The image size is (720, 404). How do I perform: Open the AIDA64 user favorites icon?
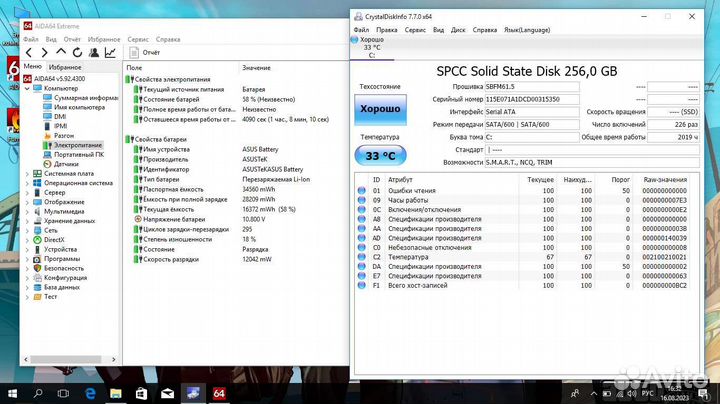94,52
